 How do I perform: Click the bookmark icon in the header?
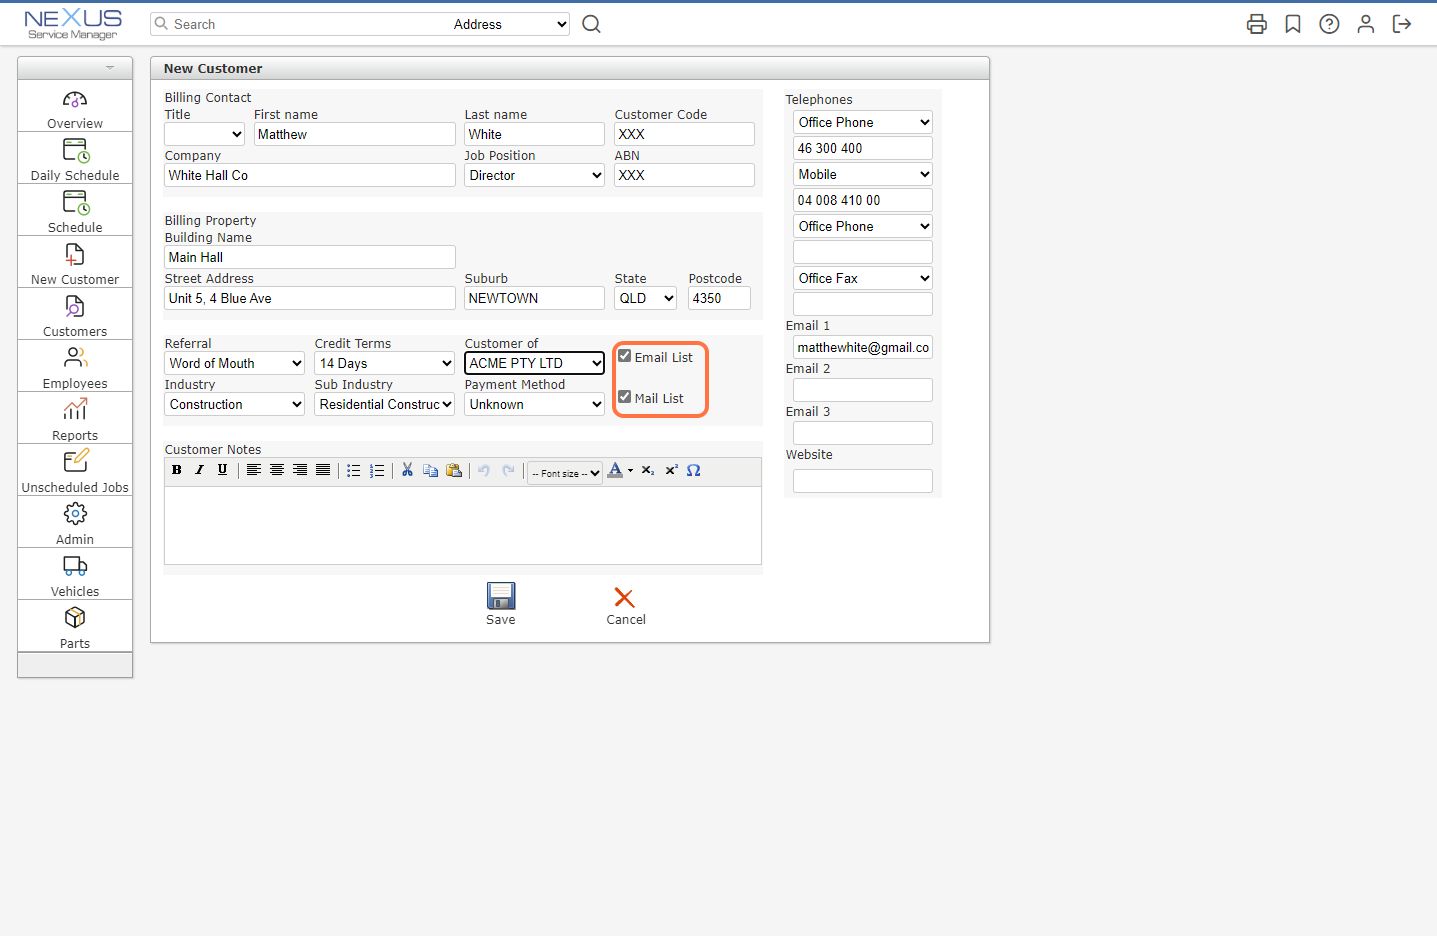pos(1293,24)
